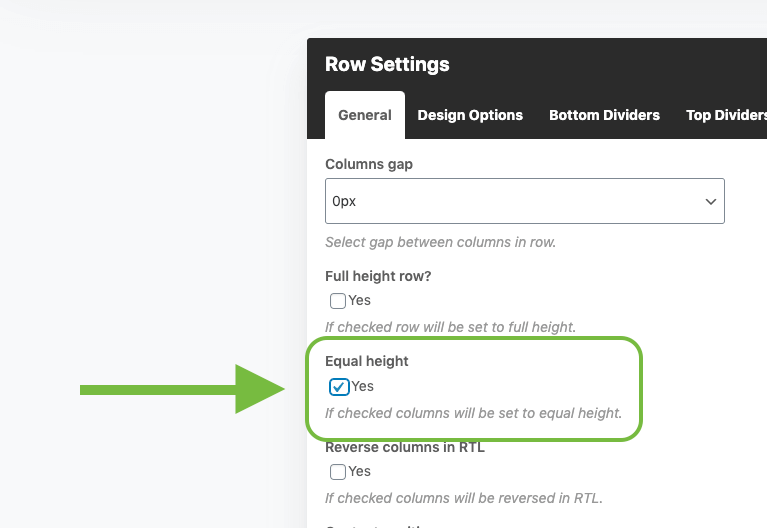
Task: Click the Columns gap dropdown chevron
Action: [x=711, y=202]
